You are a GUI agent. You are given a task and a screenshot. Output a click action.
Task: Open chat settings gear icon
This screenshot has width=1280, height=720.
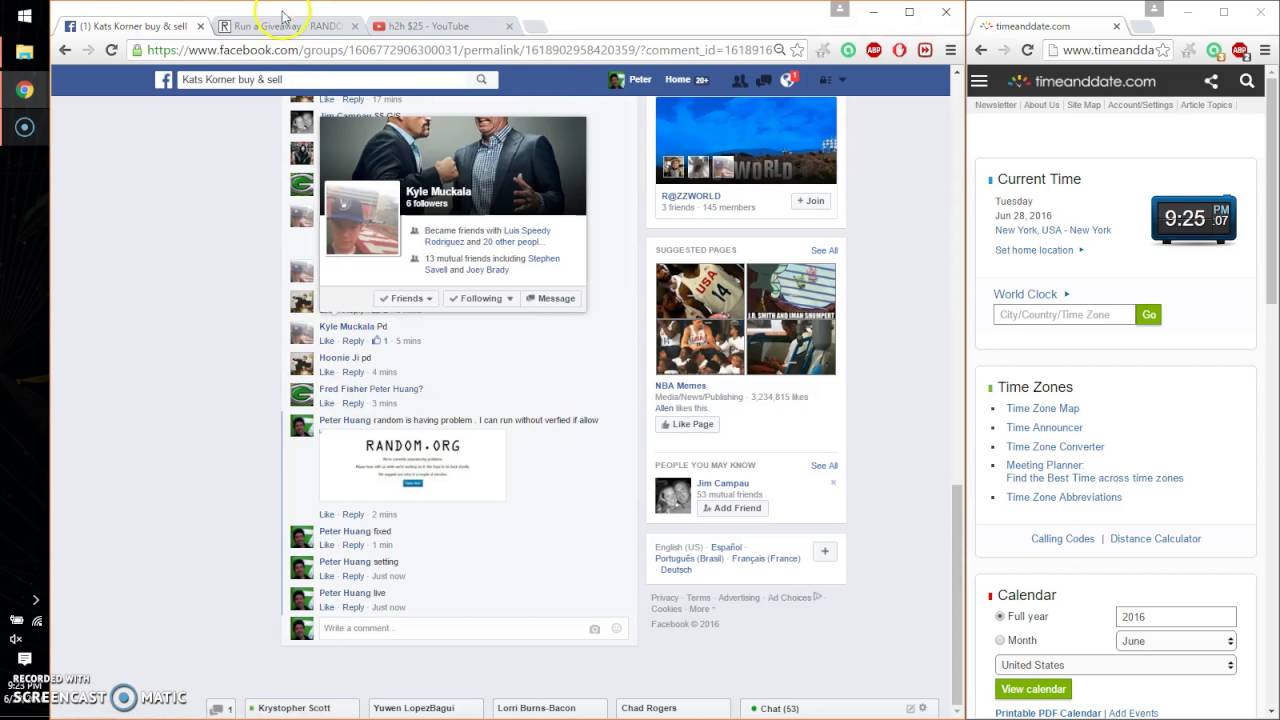[x=924, y=708]
